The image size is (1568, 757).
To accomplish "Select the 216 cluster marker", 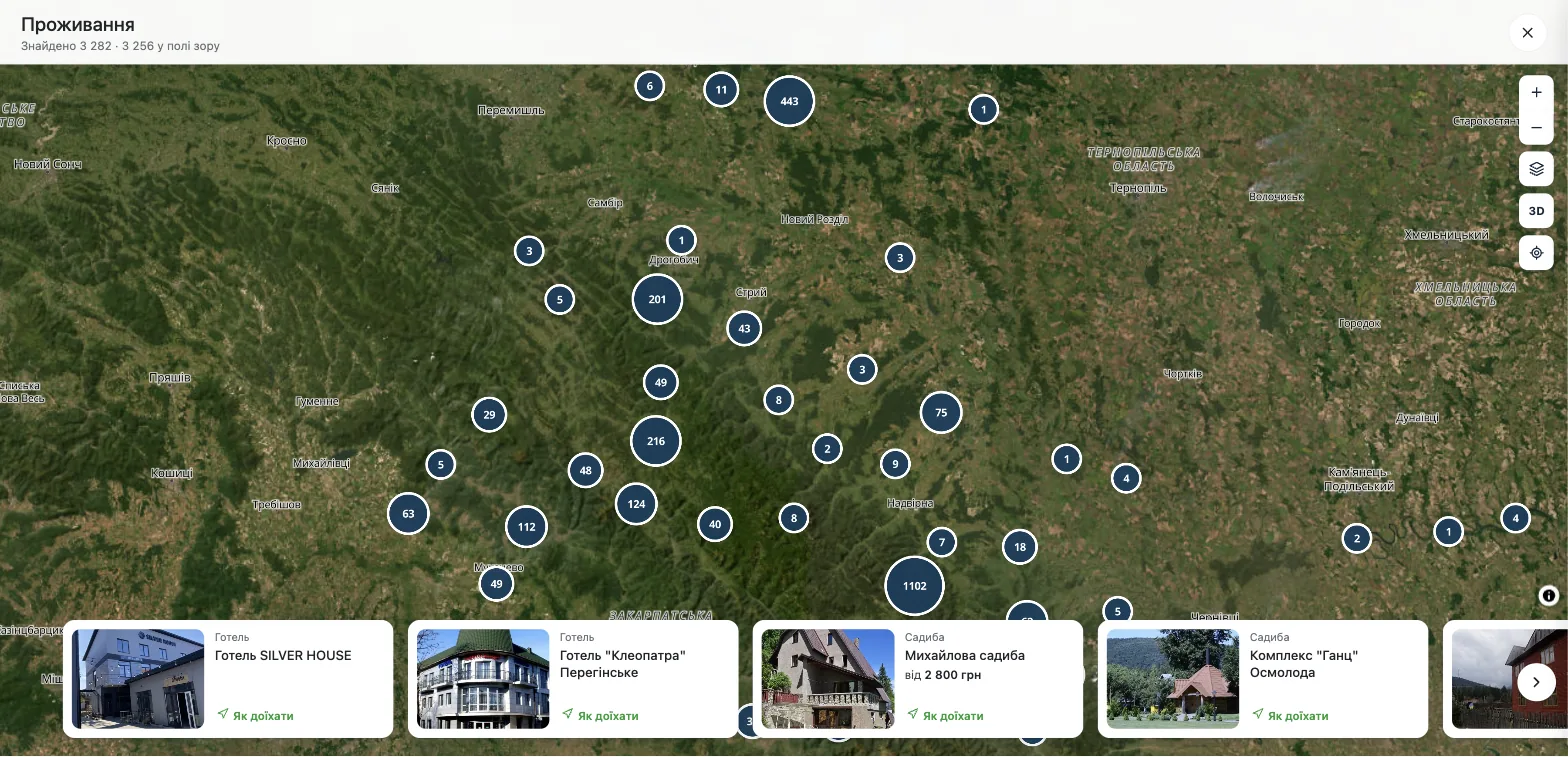I will 656,441.
